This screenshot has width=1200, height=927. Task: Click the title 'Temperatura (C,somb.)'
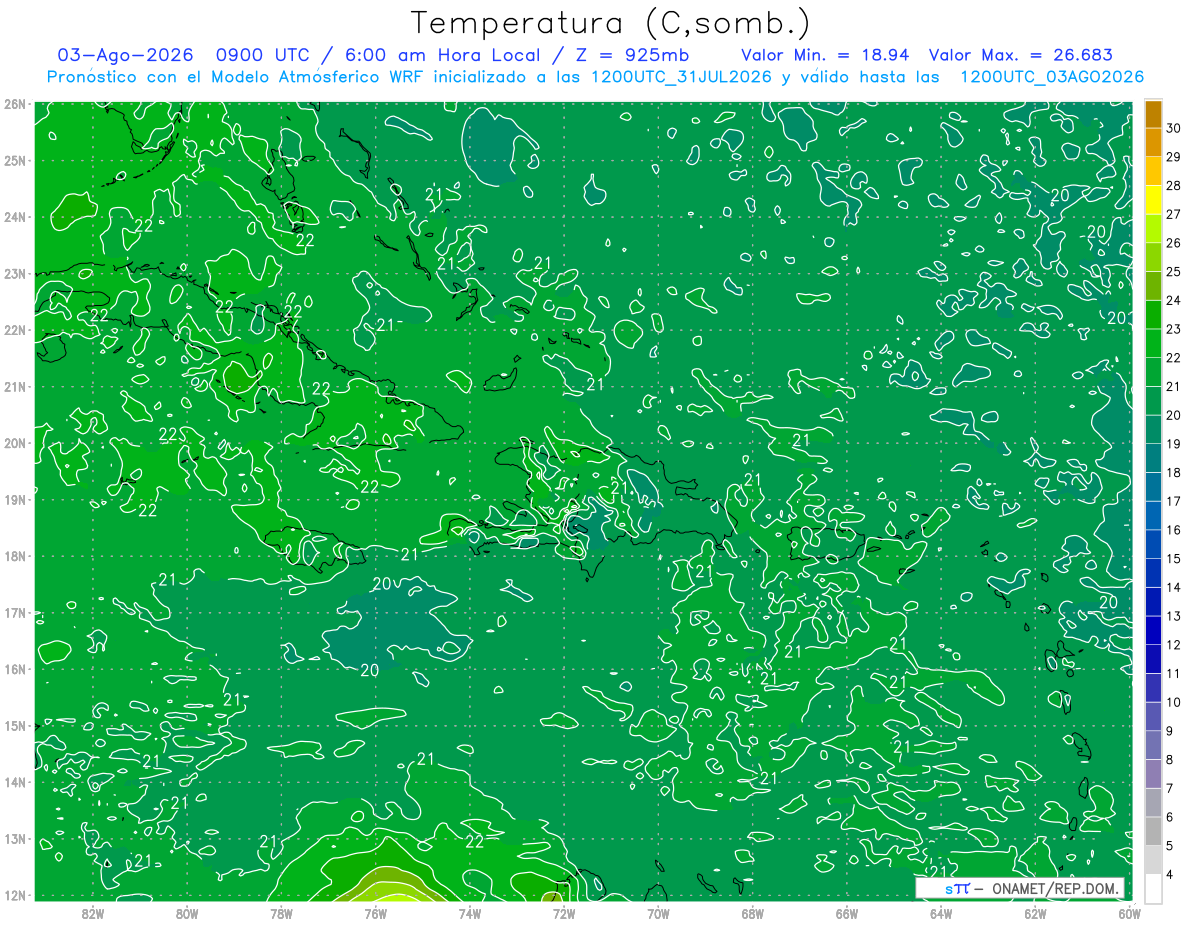point(611,23)
